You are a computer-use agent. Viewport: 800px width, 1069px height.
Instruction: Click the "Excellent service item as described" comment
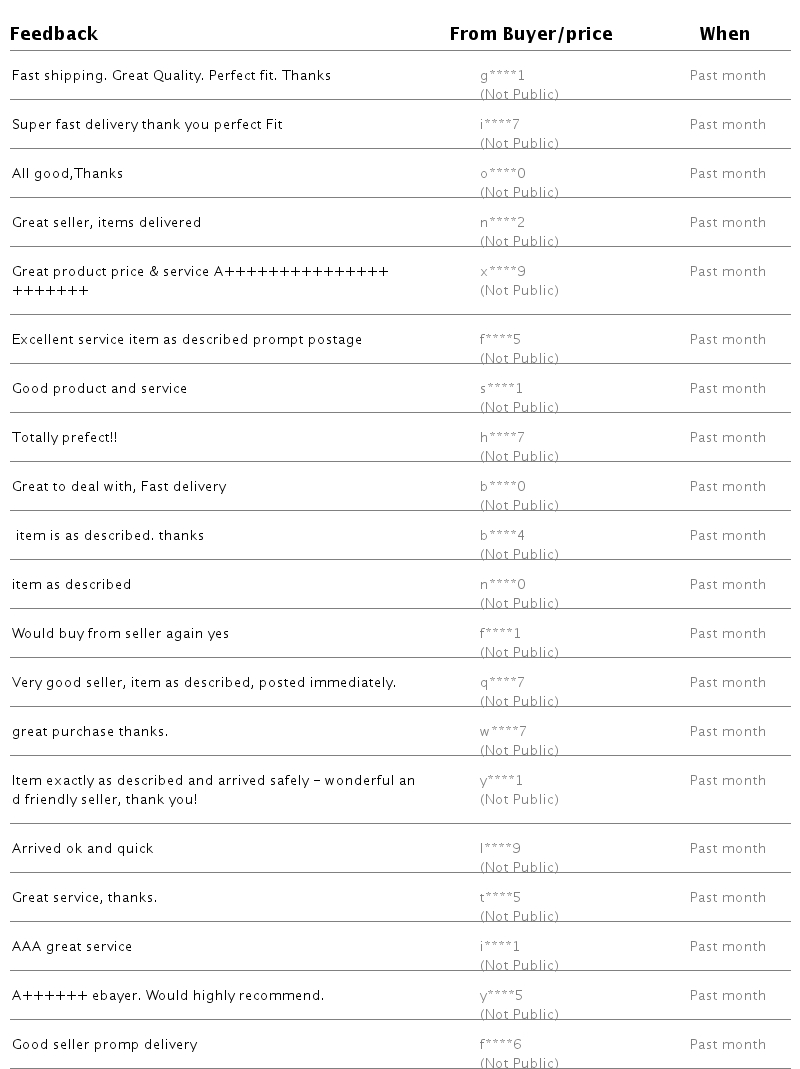point(187,339)
